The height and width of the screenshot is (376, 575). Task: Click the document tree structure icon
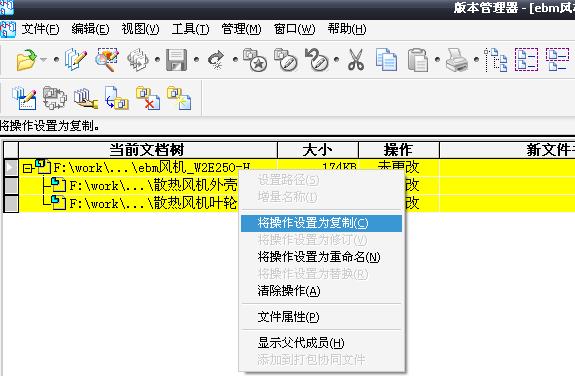click(x=495, y=60)
